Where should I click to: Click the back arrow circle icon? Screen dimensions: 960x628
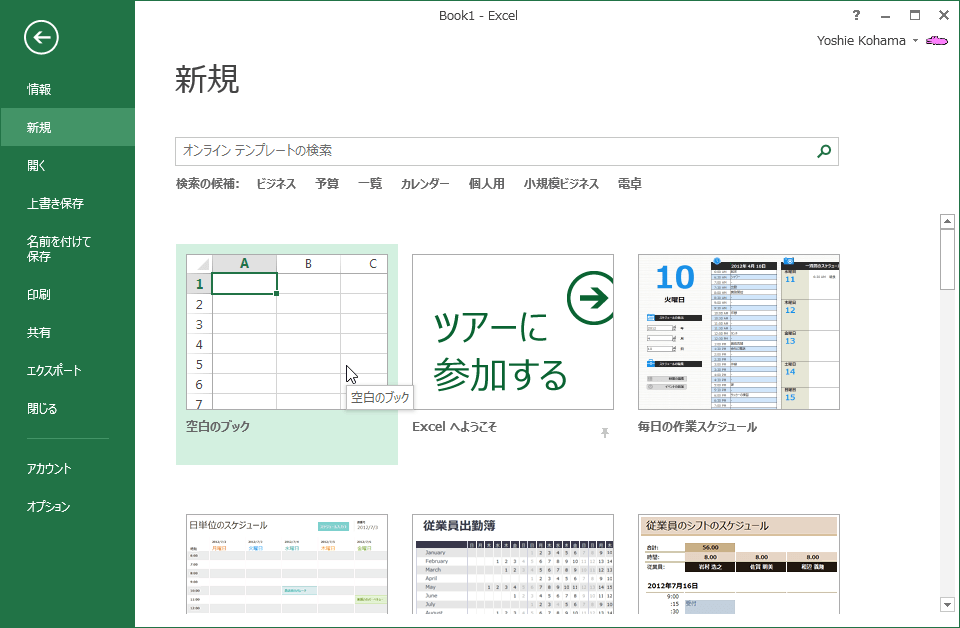pyautogui.click(x=42, y=37)
